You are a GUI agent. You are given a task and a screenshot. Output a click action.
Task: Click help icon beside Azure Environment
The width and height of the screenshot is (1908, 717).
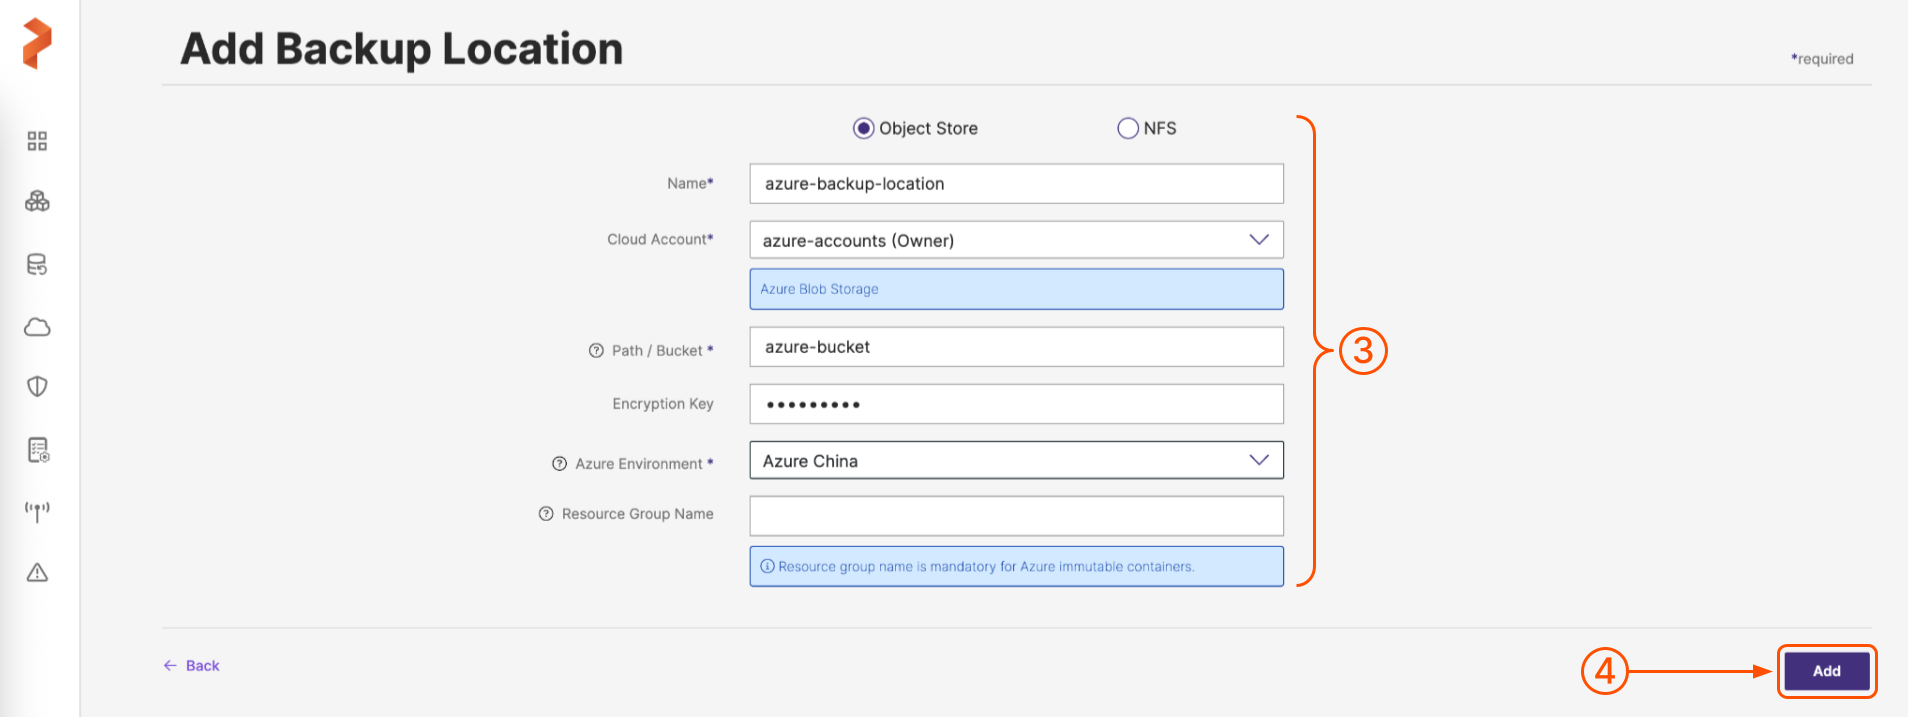pos(559,464)
